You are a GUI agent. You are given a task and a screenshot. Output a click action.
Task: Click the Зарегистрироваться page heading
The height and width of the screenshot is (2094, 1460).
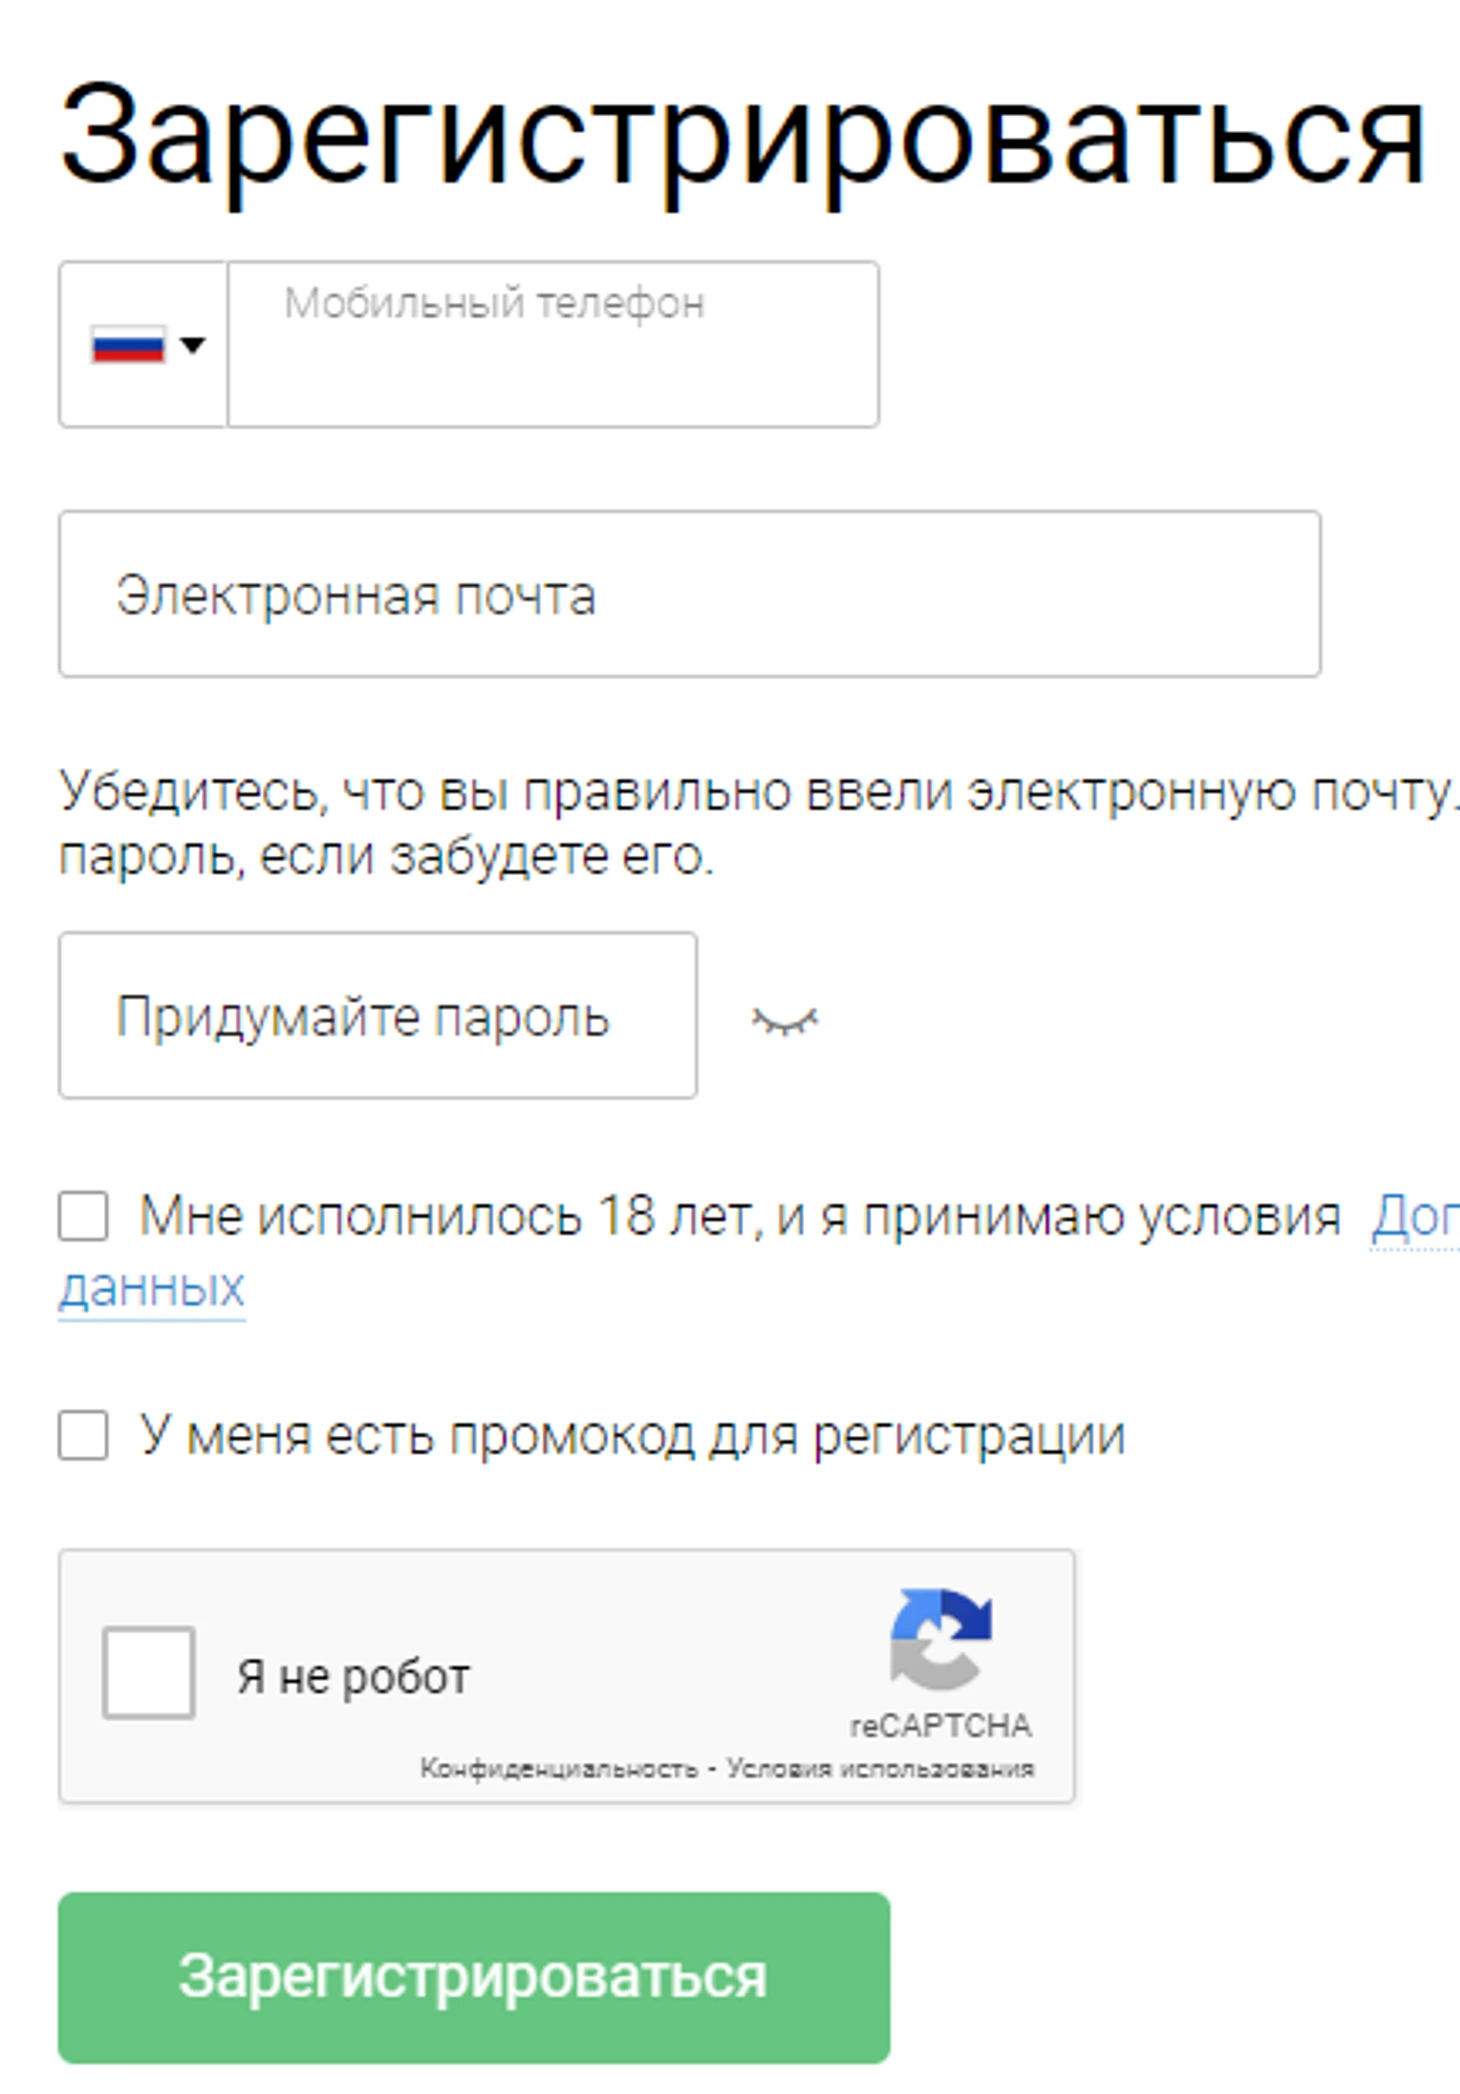(x=742, y=137)
